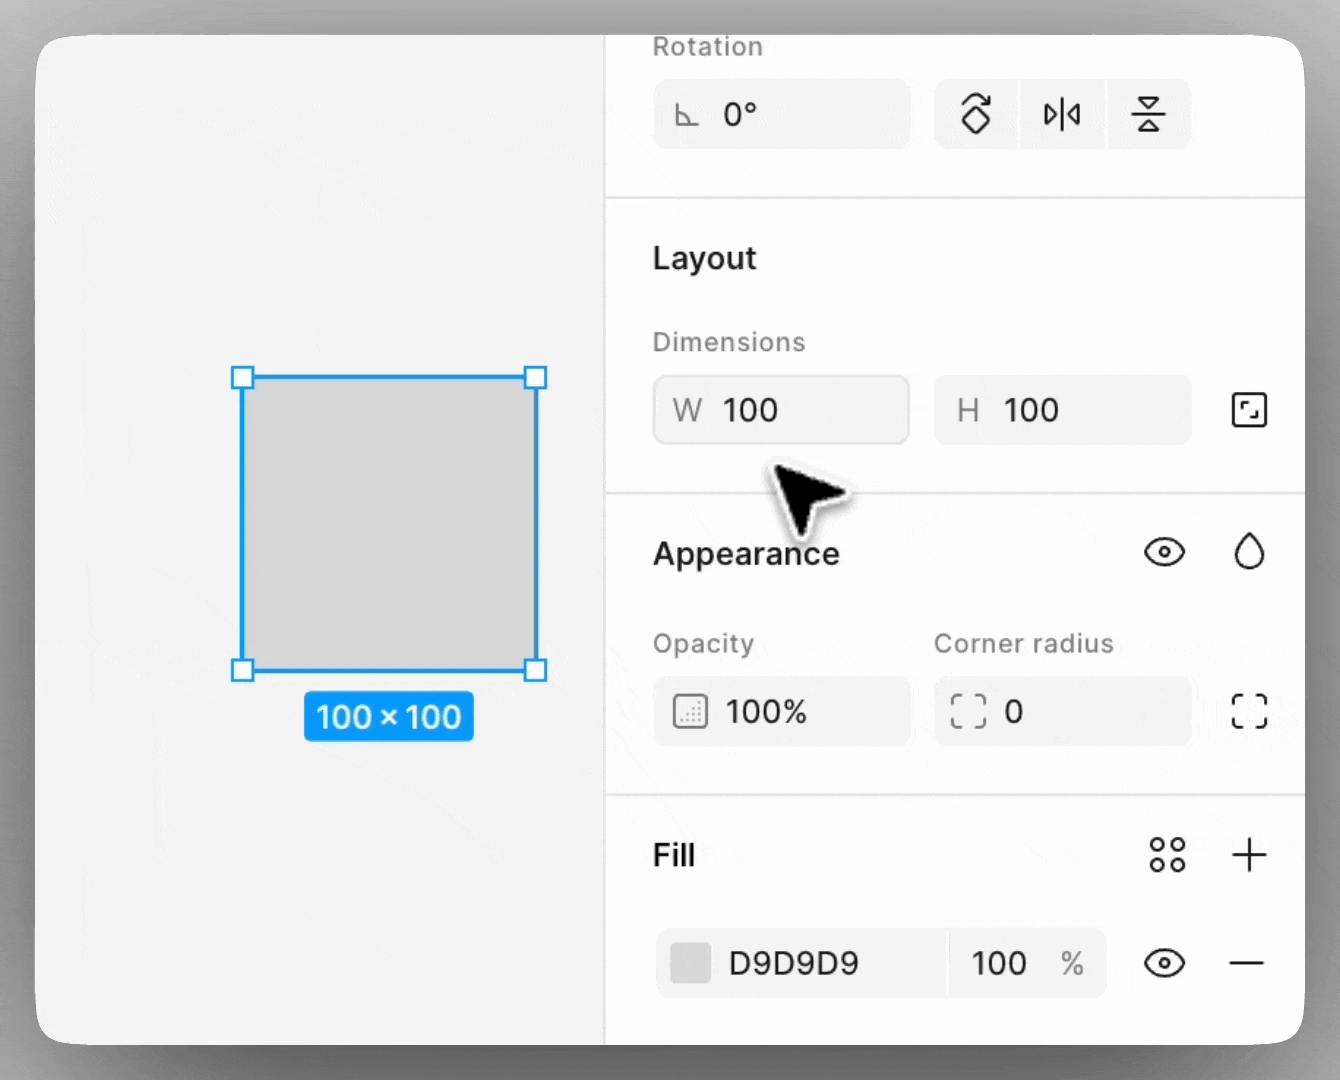Click the height dimension field
The image size is (1340, 1080).
pos(1070,410)
